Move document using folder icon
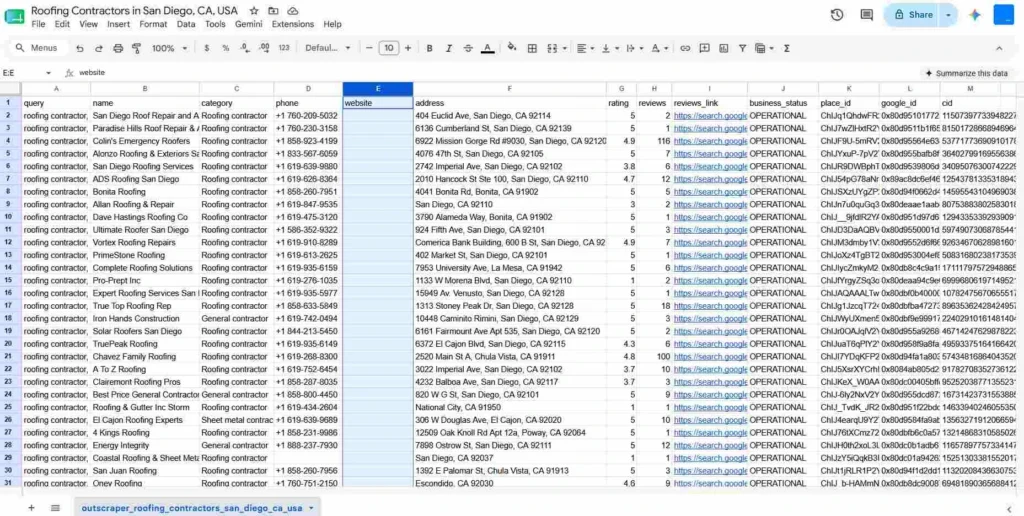Viewport: 1024px width, 516px height. 273,11
